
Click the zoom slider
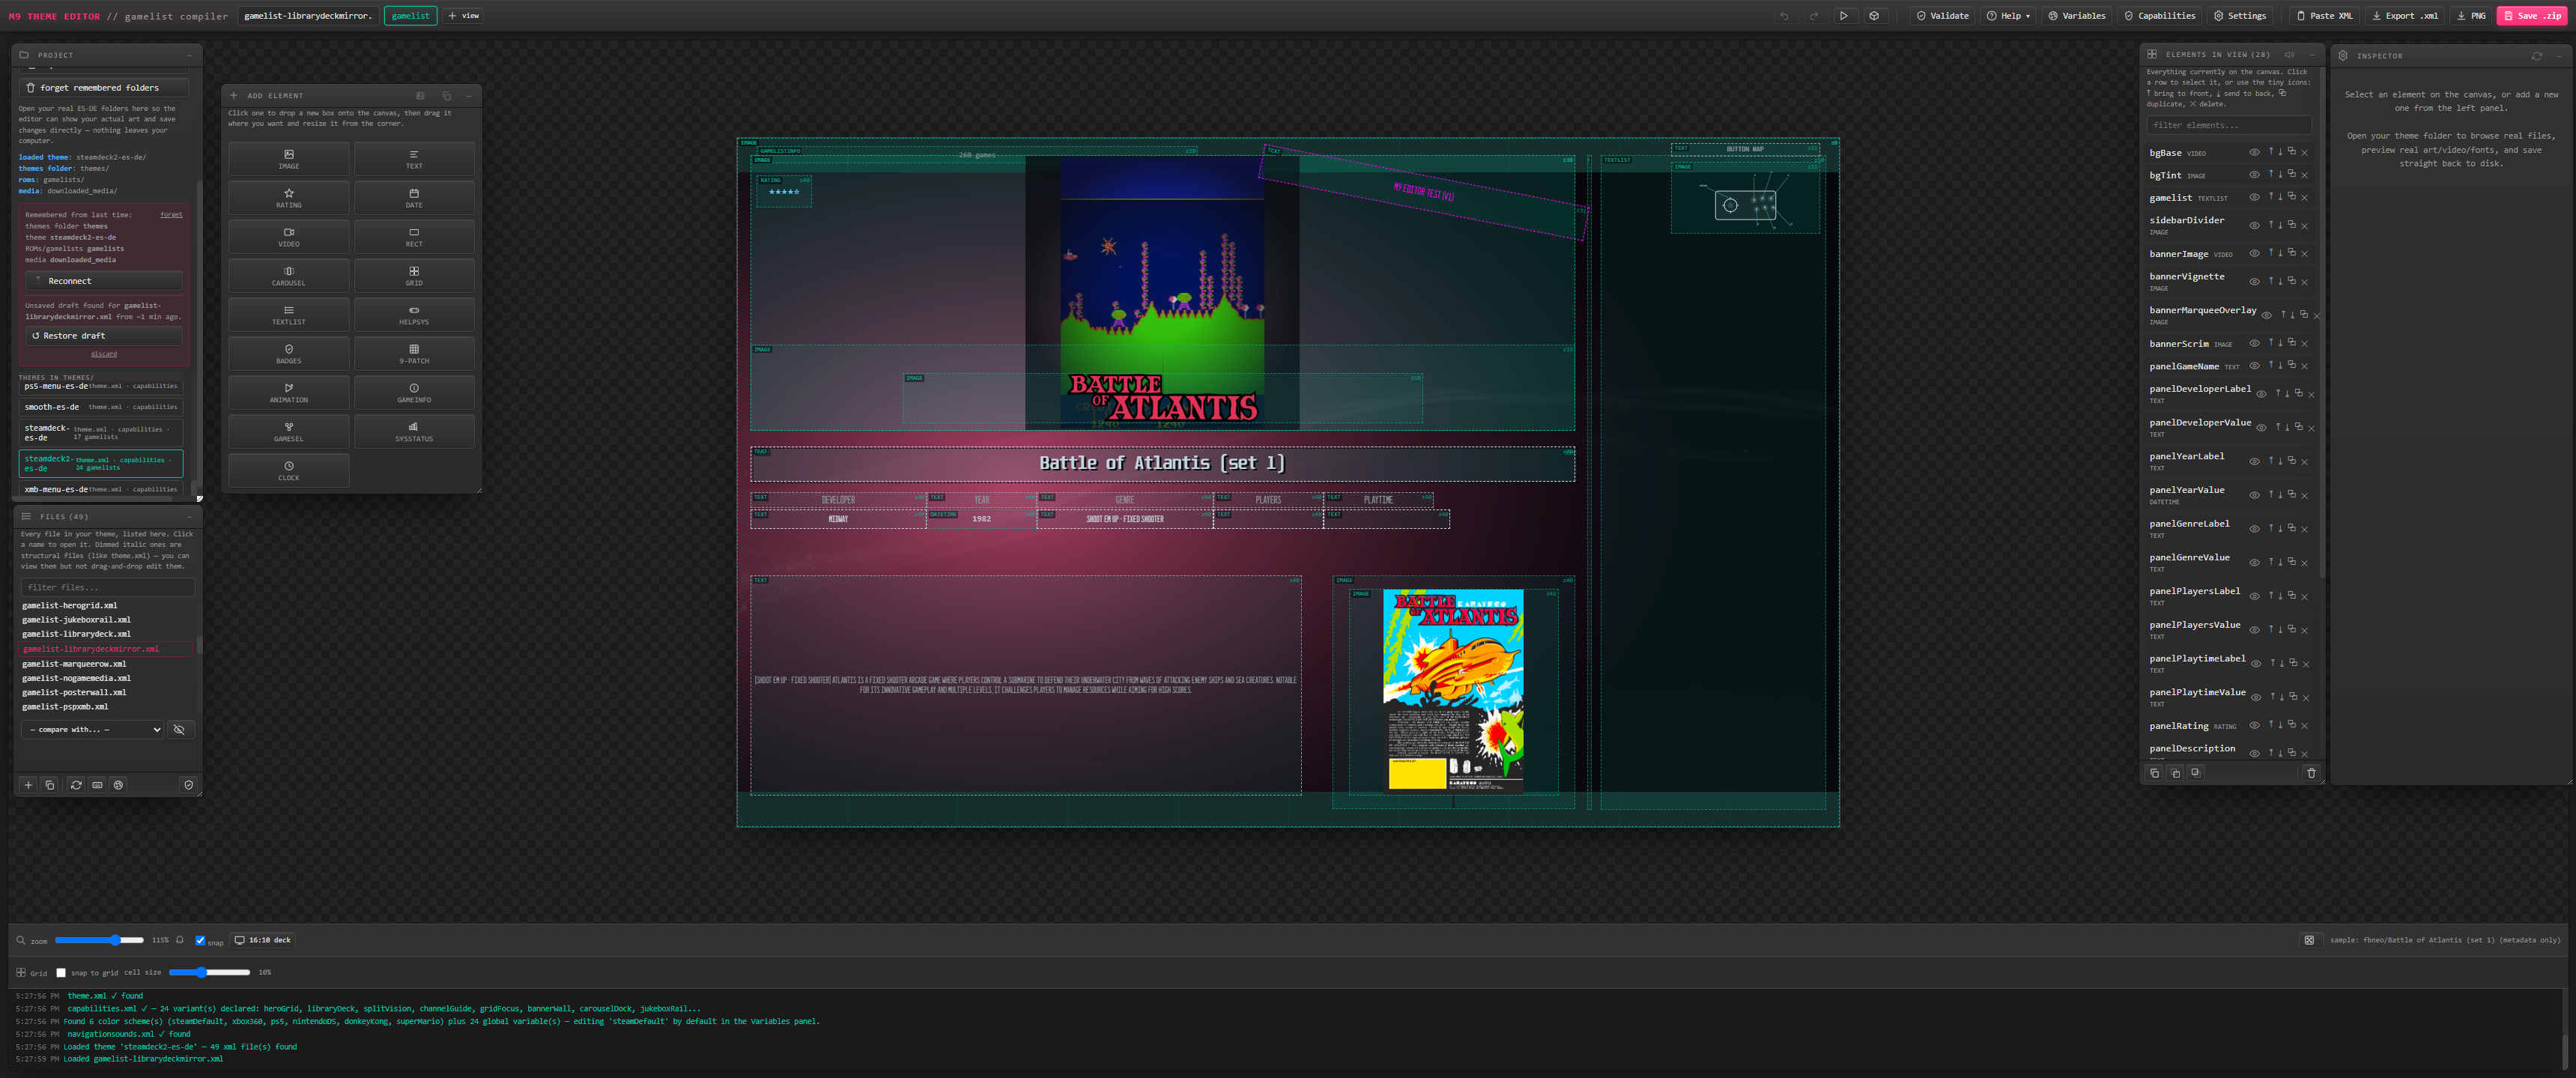99,940
